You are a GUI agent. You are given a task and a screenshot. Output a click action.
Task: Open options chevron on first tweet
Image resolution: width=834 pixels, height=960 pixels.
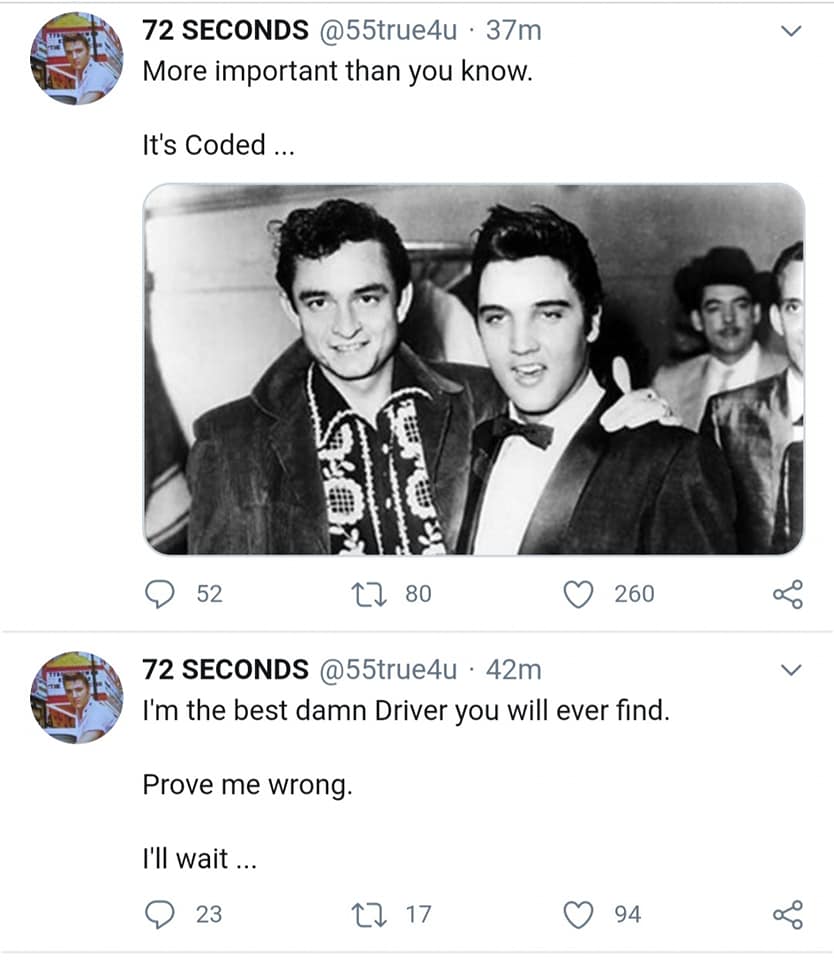pyautogui.click(x=790, y=32)
